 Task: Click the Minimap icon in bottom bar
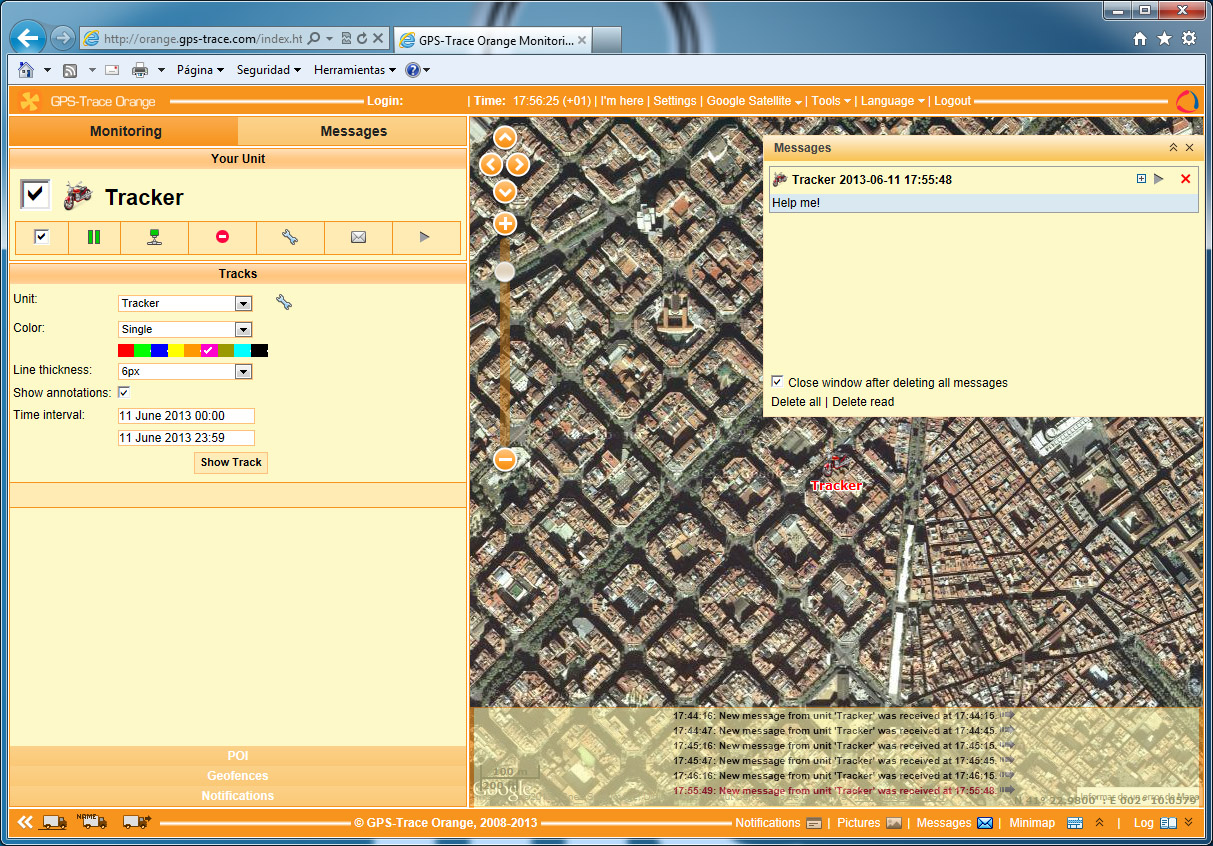1075,823
